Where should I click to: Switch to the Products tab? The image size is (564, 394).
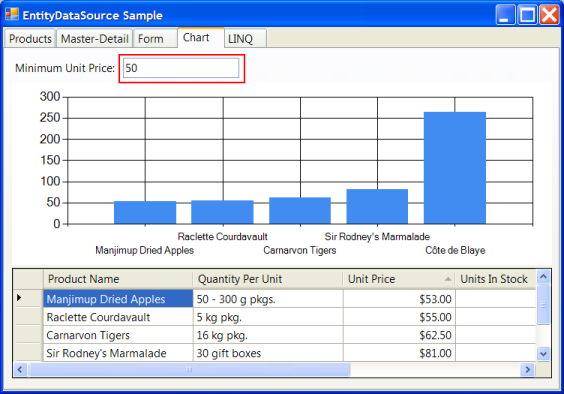[x=30, y=39]
